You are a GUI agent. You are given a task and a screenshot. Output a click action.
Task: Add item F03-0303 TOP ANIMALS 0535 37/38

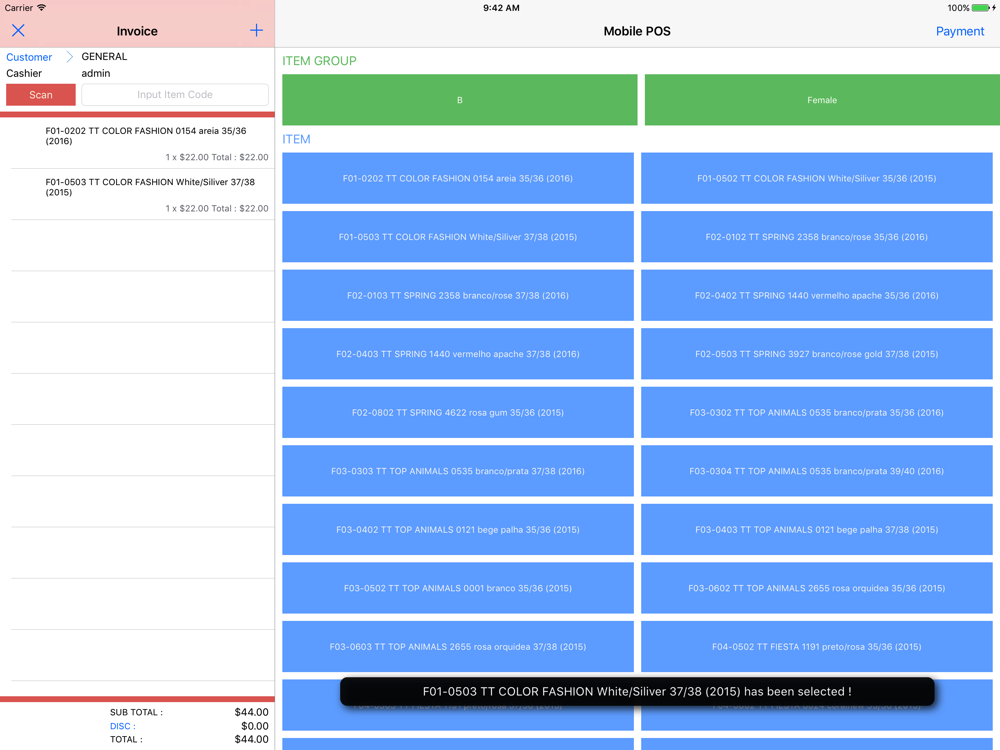(458, 471)
